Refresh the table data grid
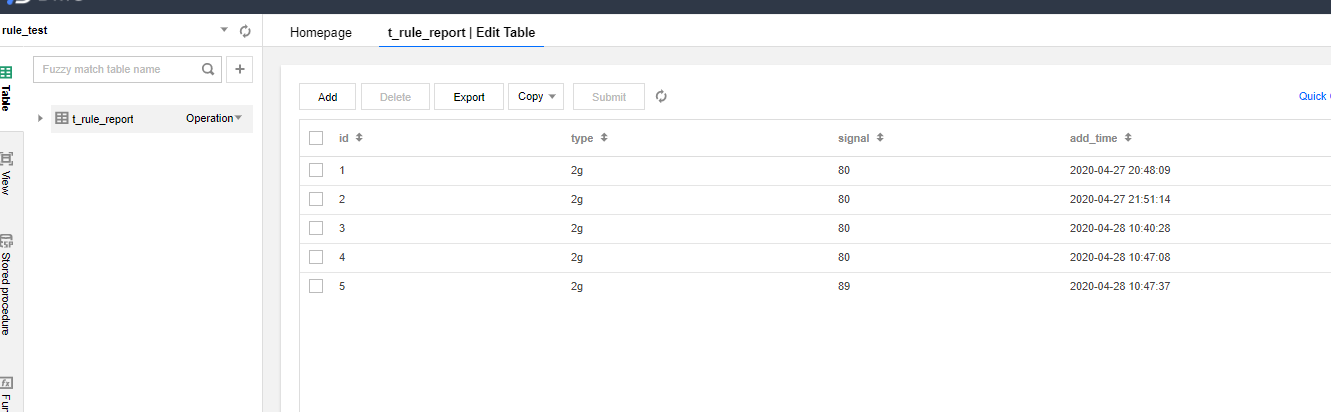Viewport: 1331px width, 412px height. (x=661, y=97)
